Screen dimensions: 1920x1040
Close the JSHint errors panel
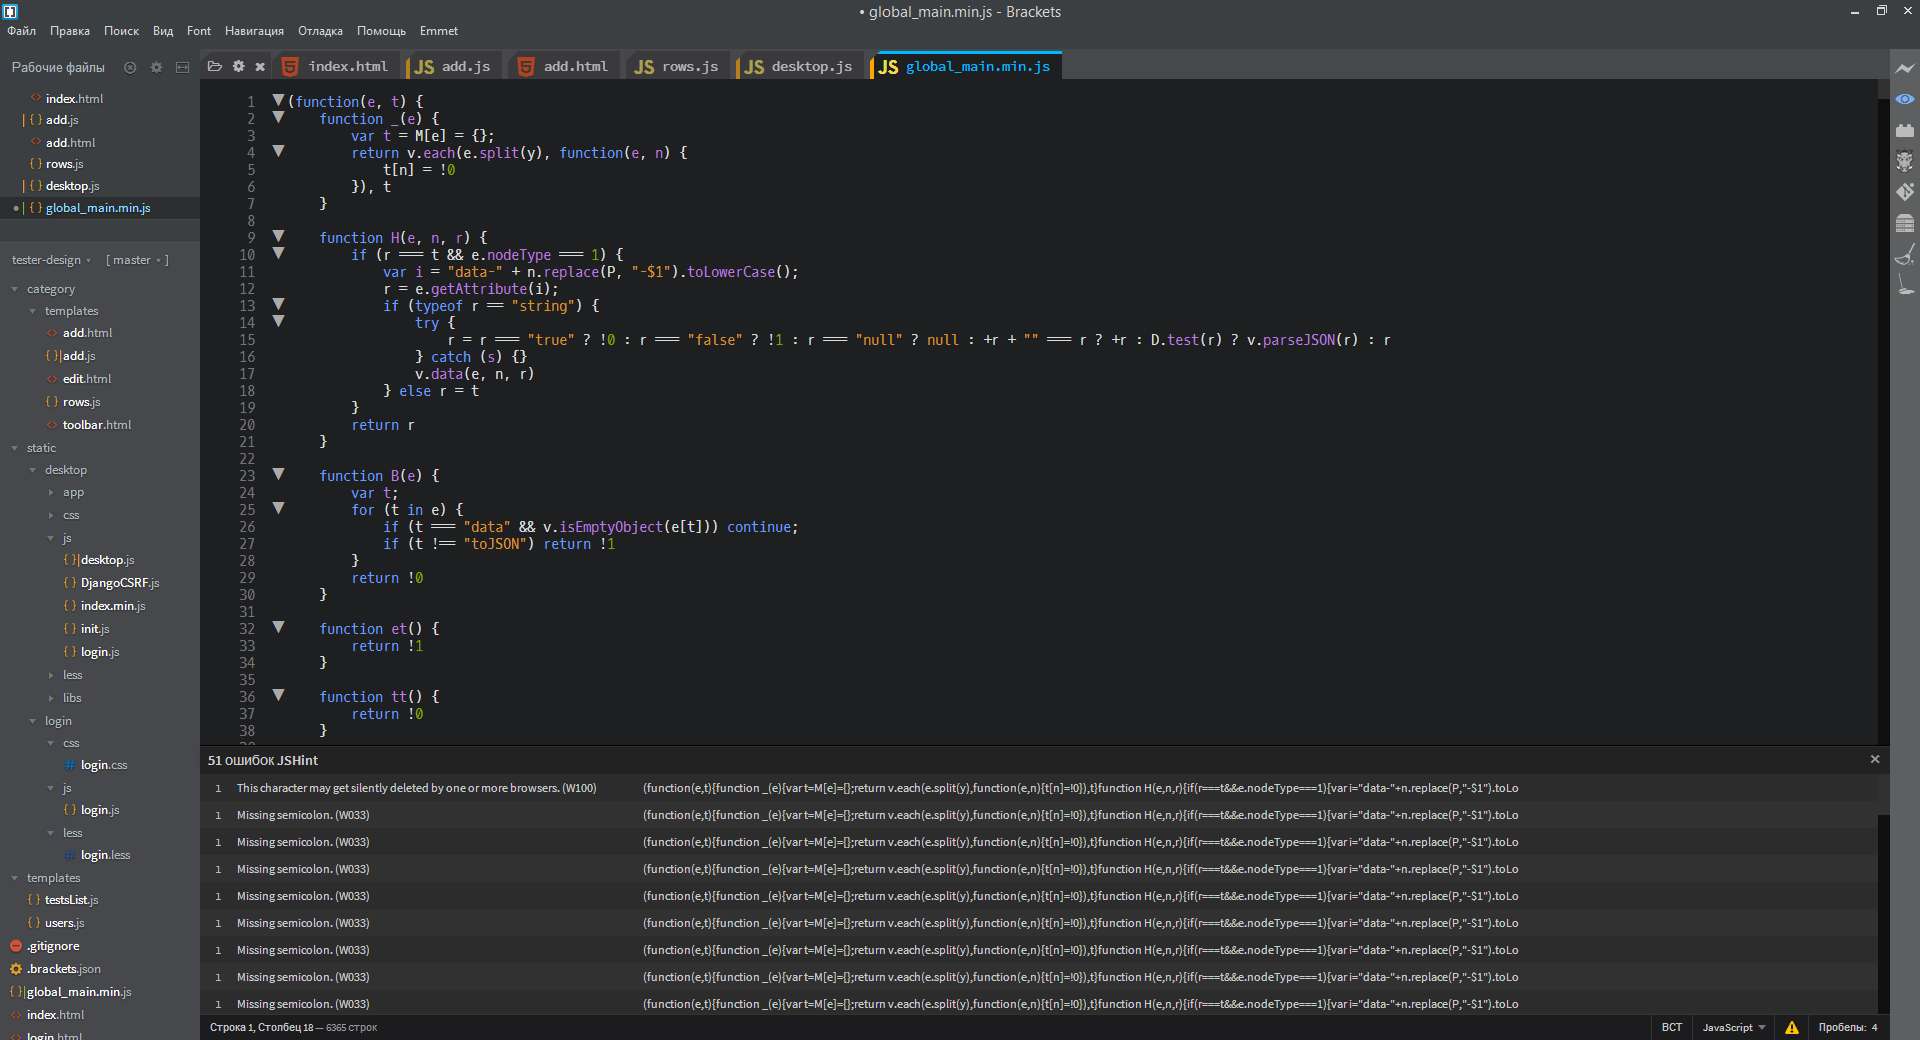pyautogui.click(x=1875, y=759)
